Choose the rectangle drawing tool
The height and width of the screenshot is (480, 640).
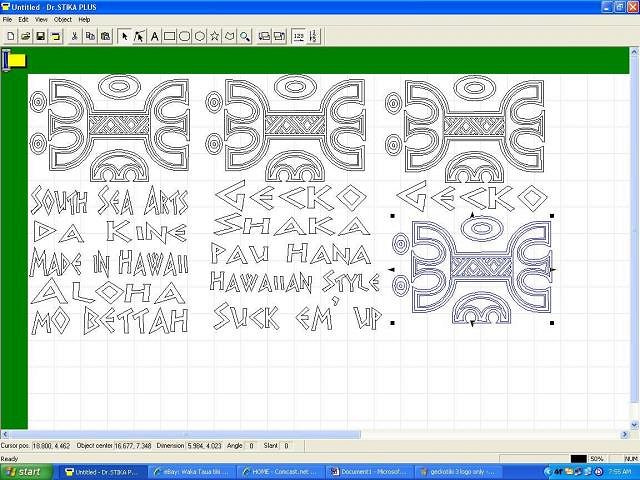pyautogui.click(x=169, y=36)
